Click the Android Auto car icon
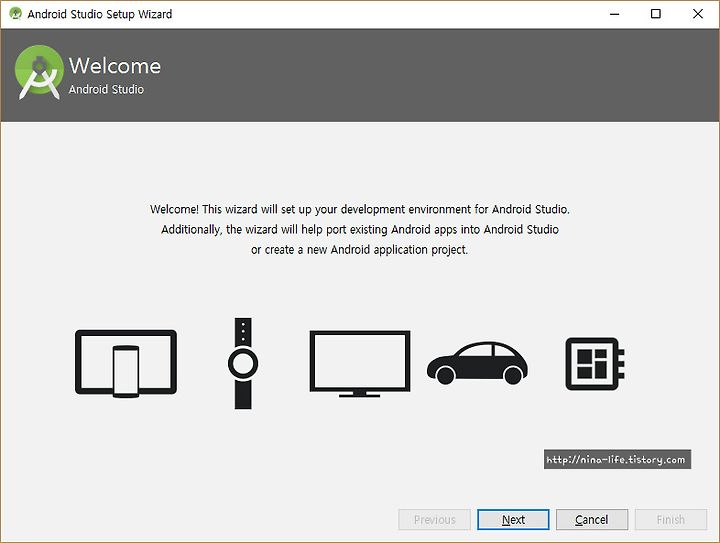Image resolution: width=720 pixels, height=543 pixels. (478, 363)
